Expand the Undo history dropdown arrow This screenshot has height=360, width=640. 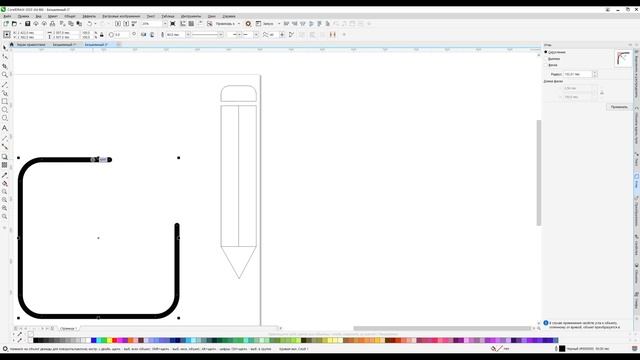(95, 24)
